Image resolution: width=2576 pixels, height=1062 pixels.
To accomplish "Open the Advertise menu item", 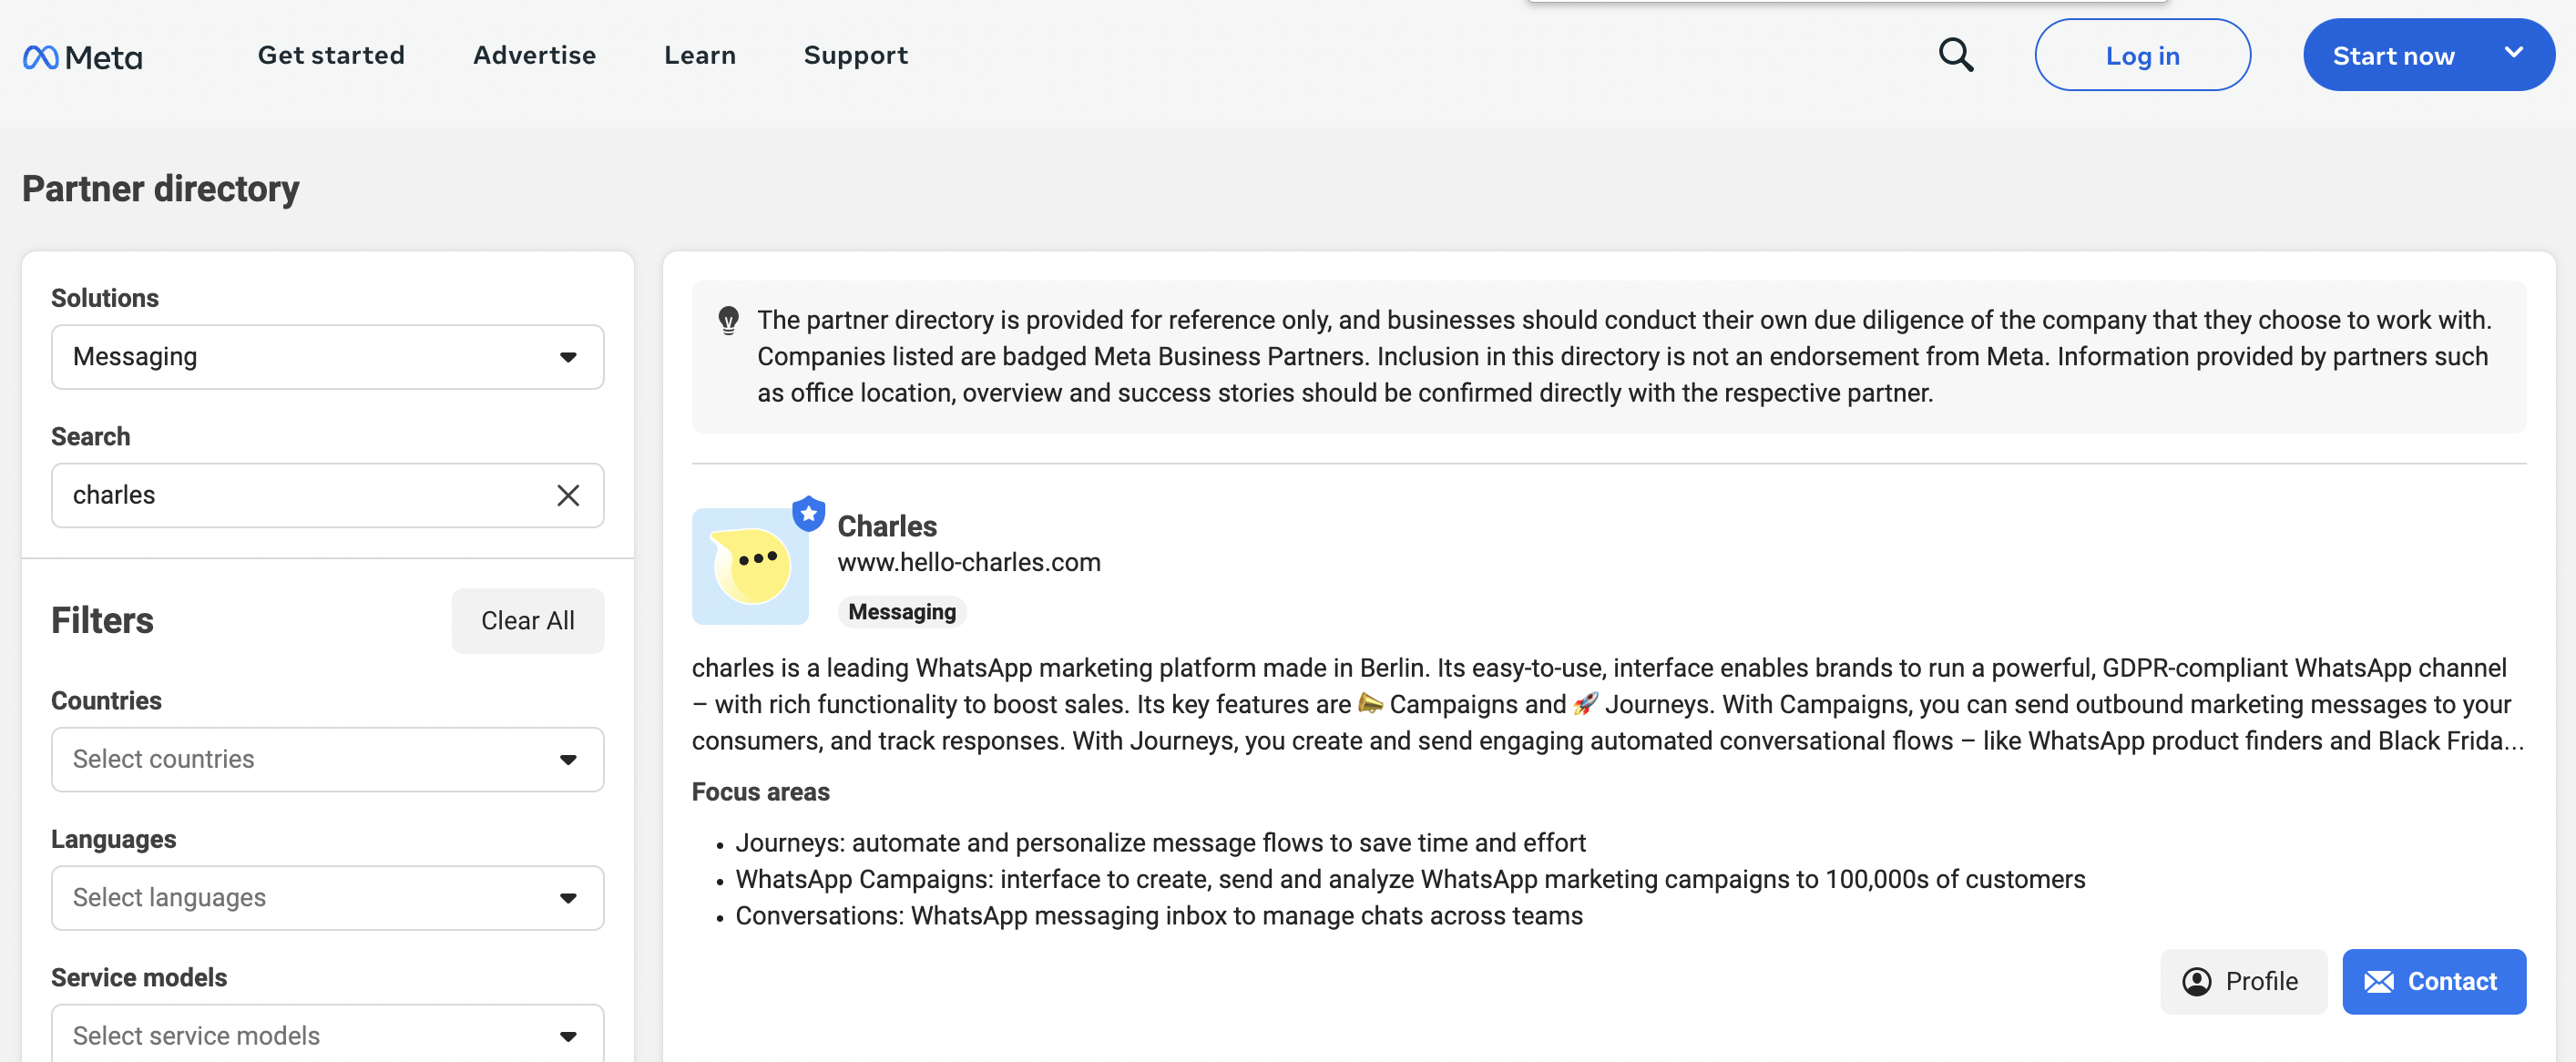I will (x=535, y=55).
